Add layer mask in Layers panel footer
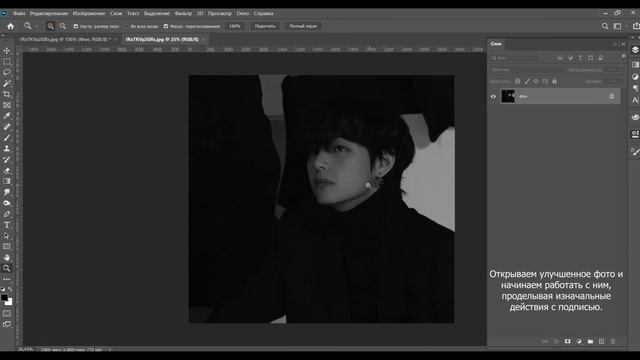The image size is (640, 360). coord(568,341)
